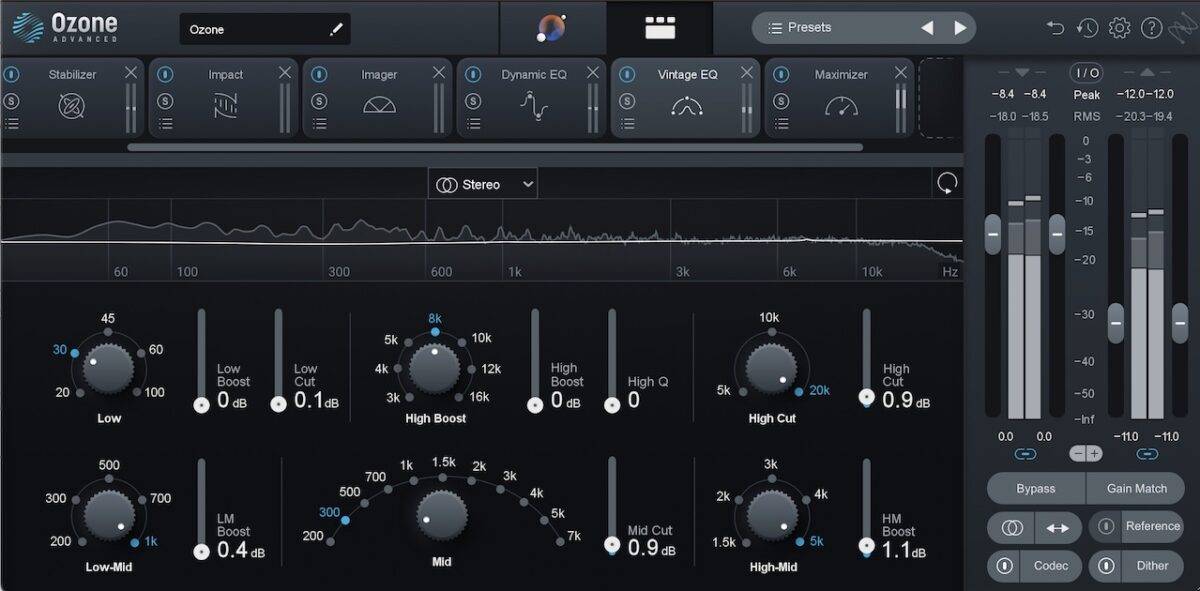Open the Maximizer module preset list icon
Screen dimensions: 1200x591
(781, 124)
